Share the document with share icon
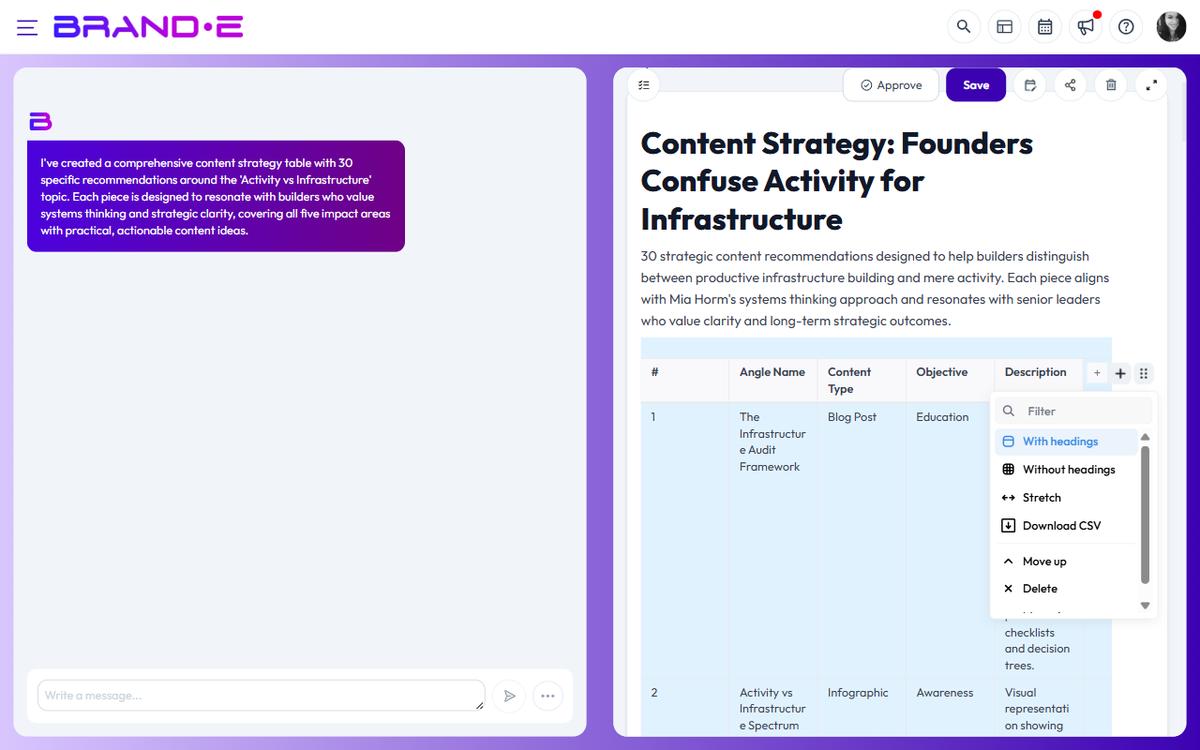The width and height of the screenshot is (1200, 750). (x=1070, y=85)
